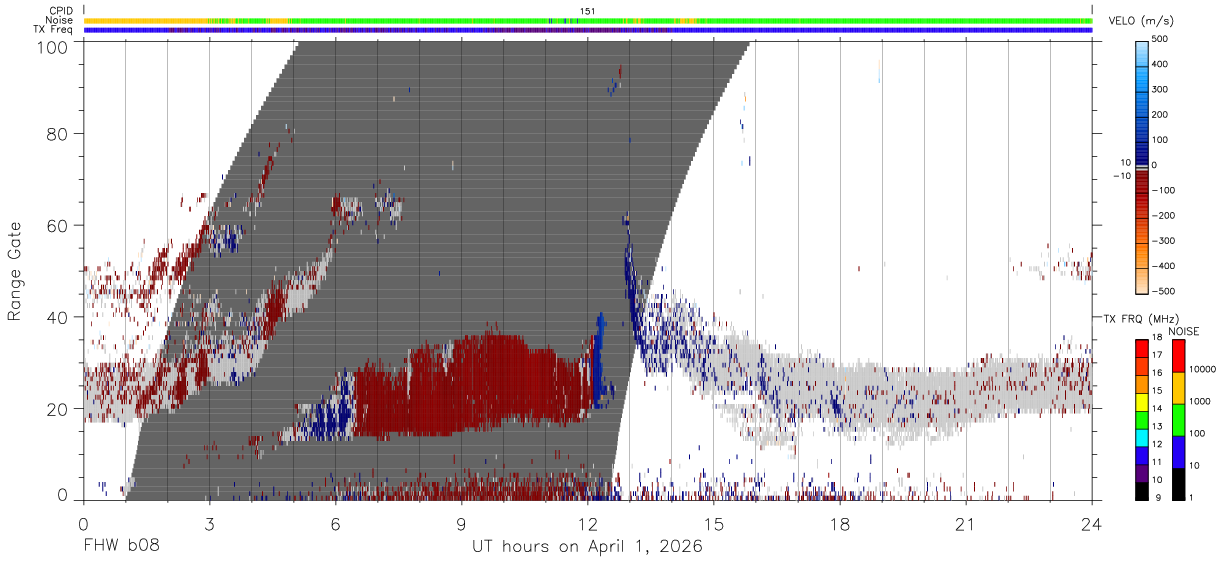The height and width of the screenshot is (567, 1228).
Task: Click the TX Freq row label
Action: click(x=53, y=29)
